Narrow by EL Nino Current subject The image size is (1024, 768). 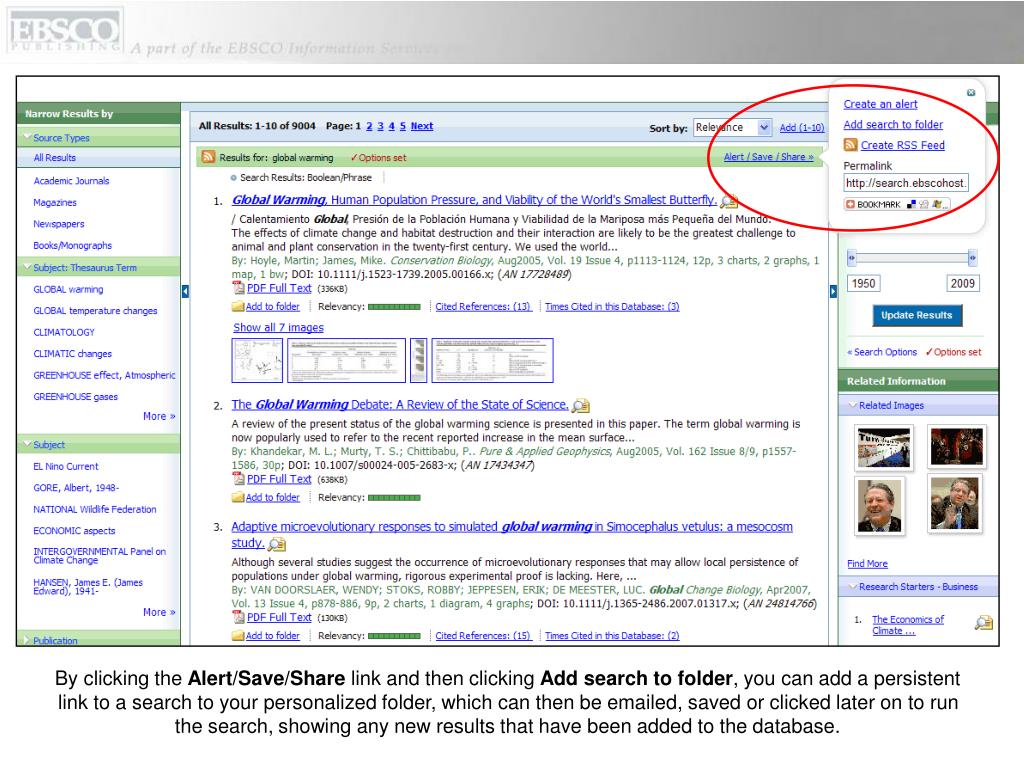click(x=65, y=466)
